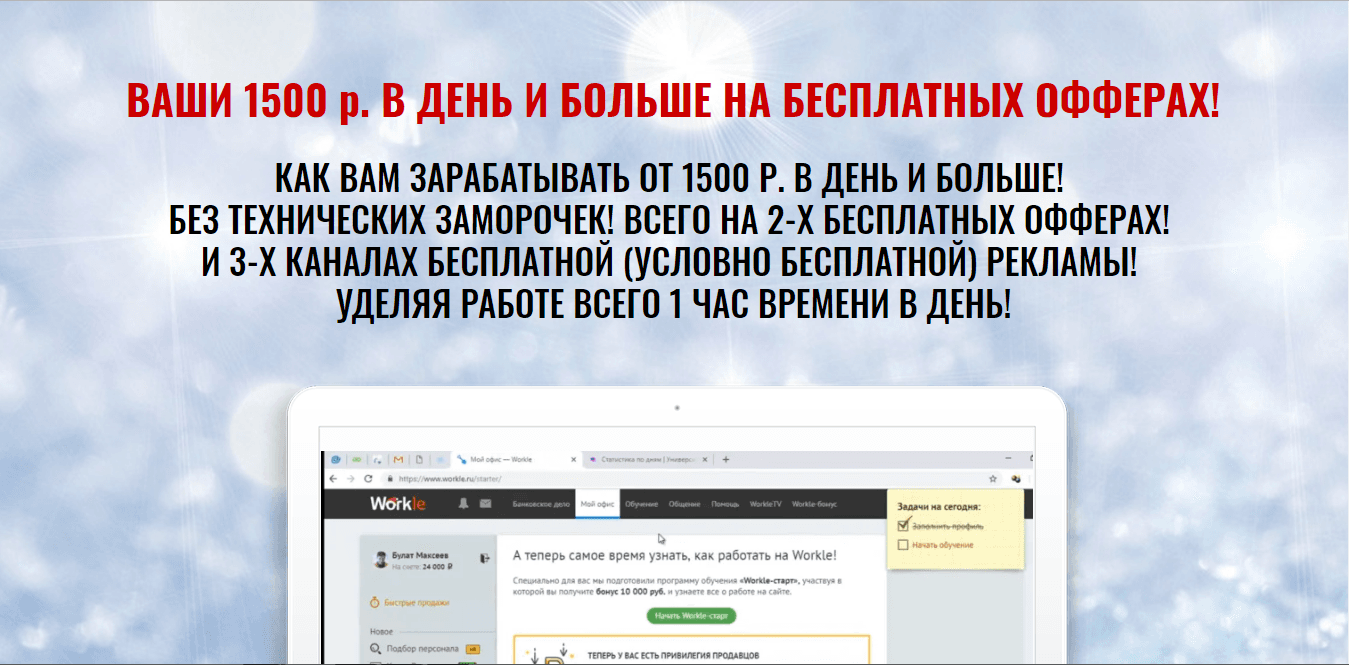Click the browser back arrow
This screenshot has height=665, width=1349.
pyautogui.click(x=333, y=476)
